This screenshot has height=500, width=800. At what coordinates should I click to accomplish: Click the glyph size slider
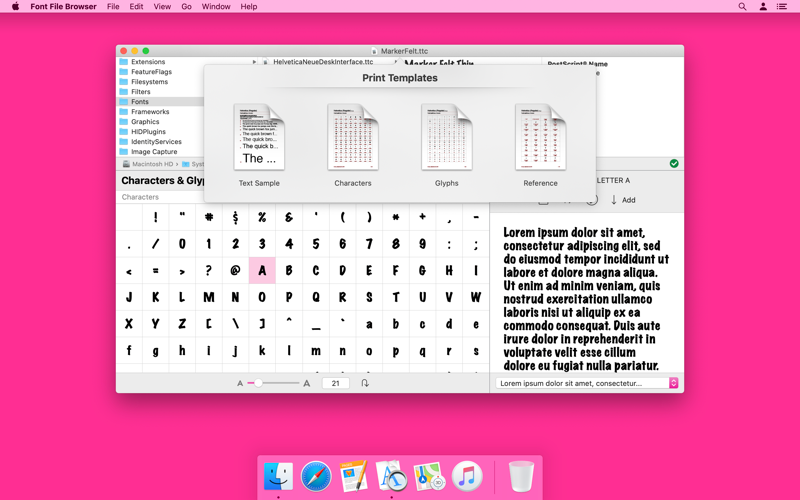point(273,383)
